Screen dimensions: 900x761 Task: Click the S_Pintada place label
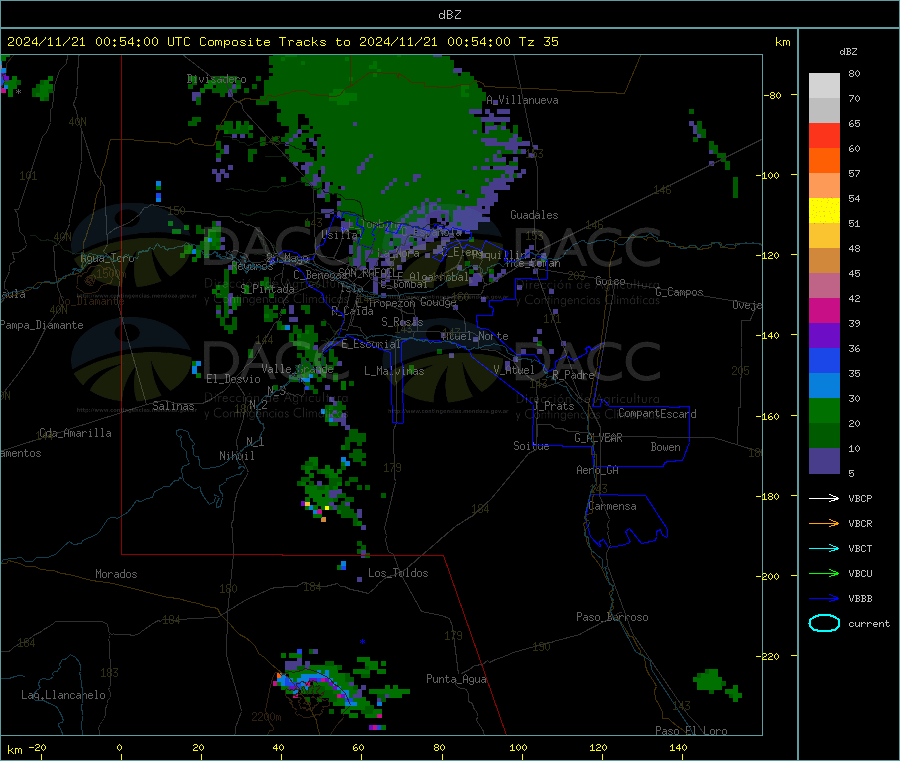[x=267, y=289]
